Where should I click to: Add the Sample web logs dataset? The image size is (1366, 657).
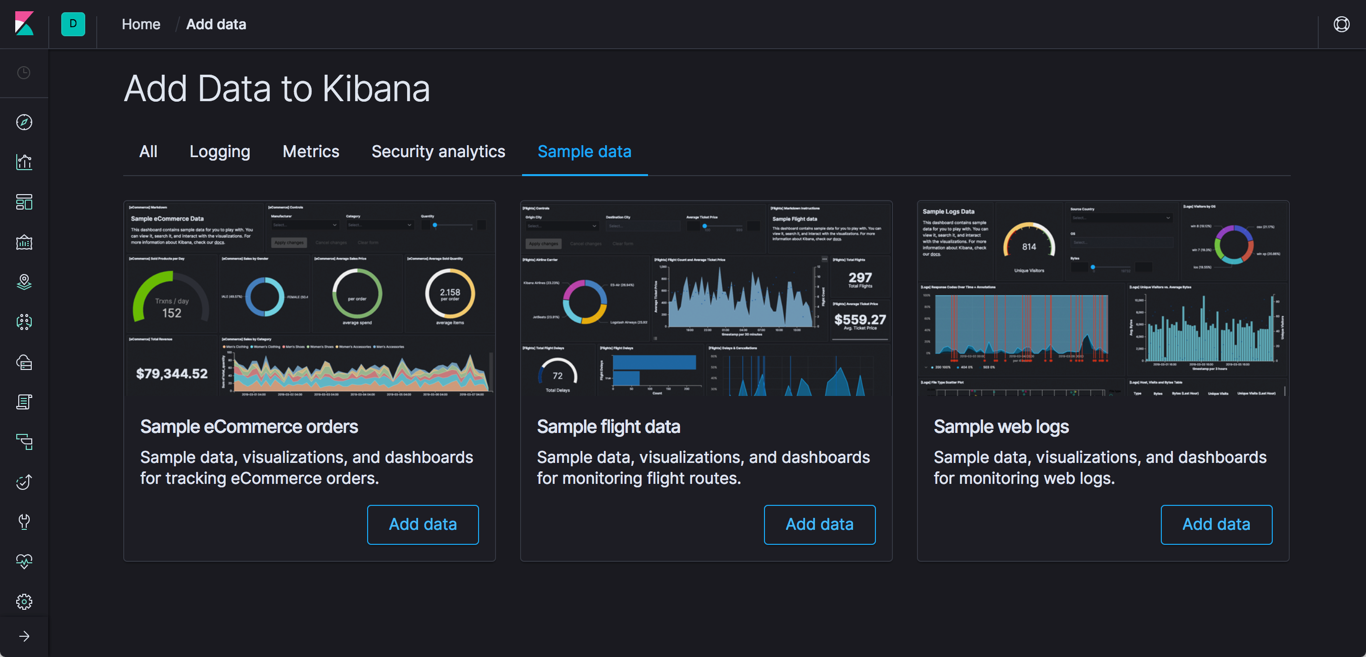point(1216,524)
